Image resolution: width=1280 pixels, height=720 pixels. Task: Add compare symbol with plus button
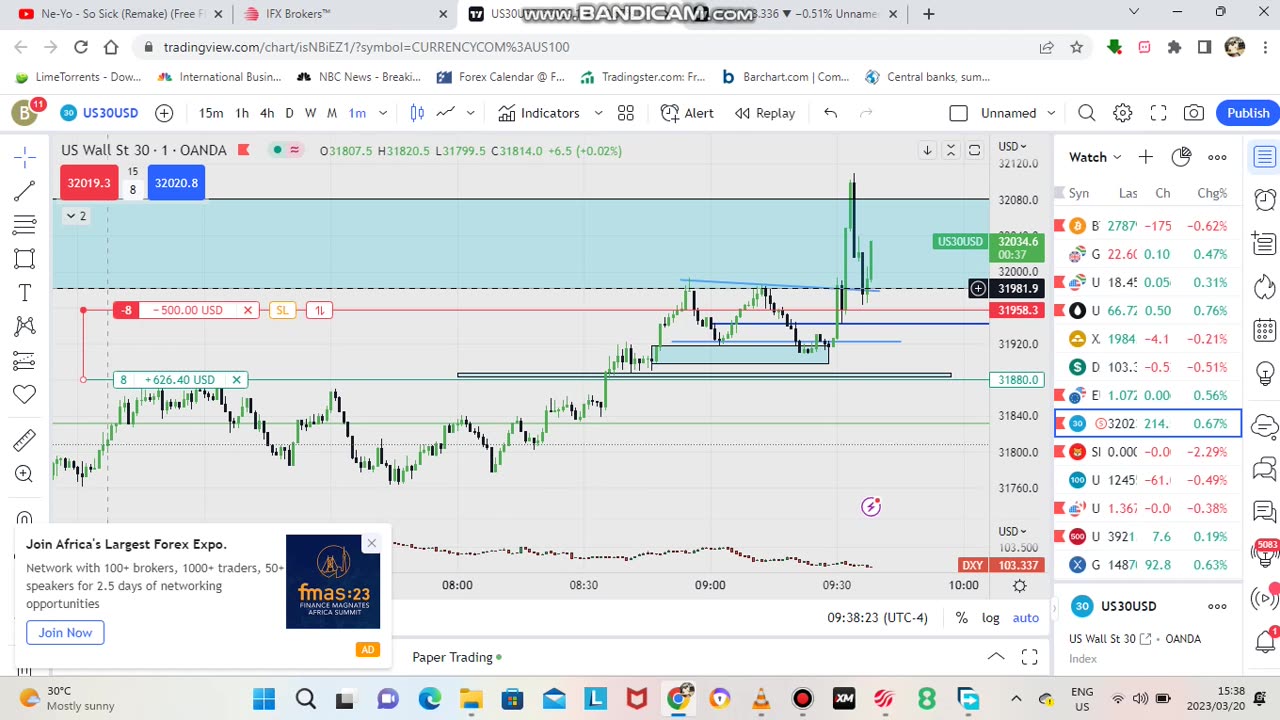point(164,113)
